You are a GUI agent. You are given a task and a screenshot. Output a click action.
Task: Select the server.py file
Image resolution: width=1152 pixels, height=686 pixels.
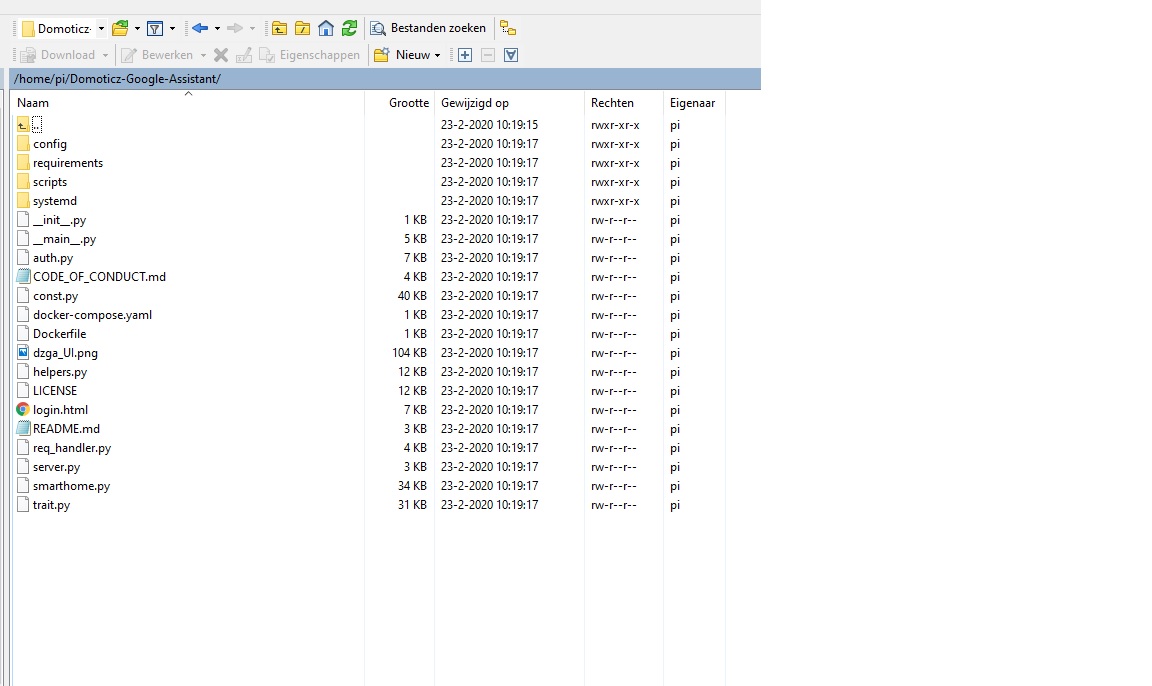tap(57, 467)
